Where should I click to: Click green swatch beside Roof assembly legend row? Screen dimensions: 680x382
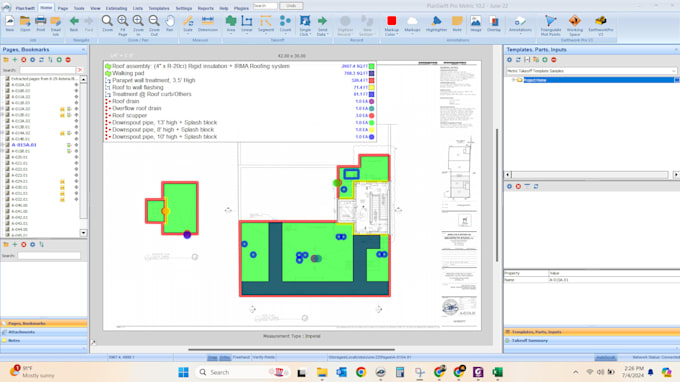372,66
